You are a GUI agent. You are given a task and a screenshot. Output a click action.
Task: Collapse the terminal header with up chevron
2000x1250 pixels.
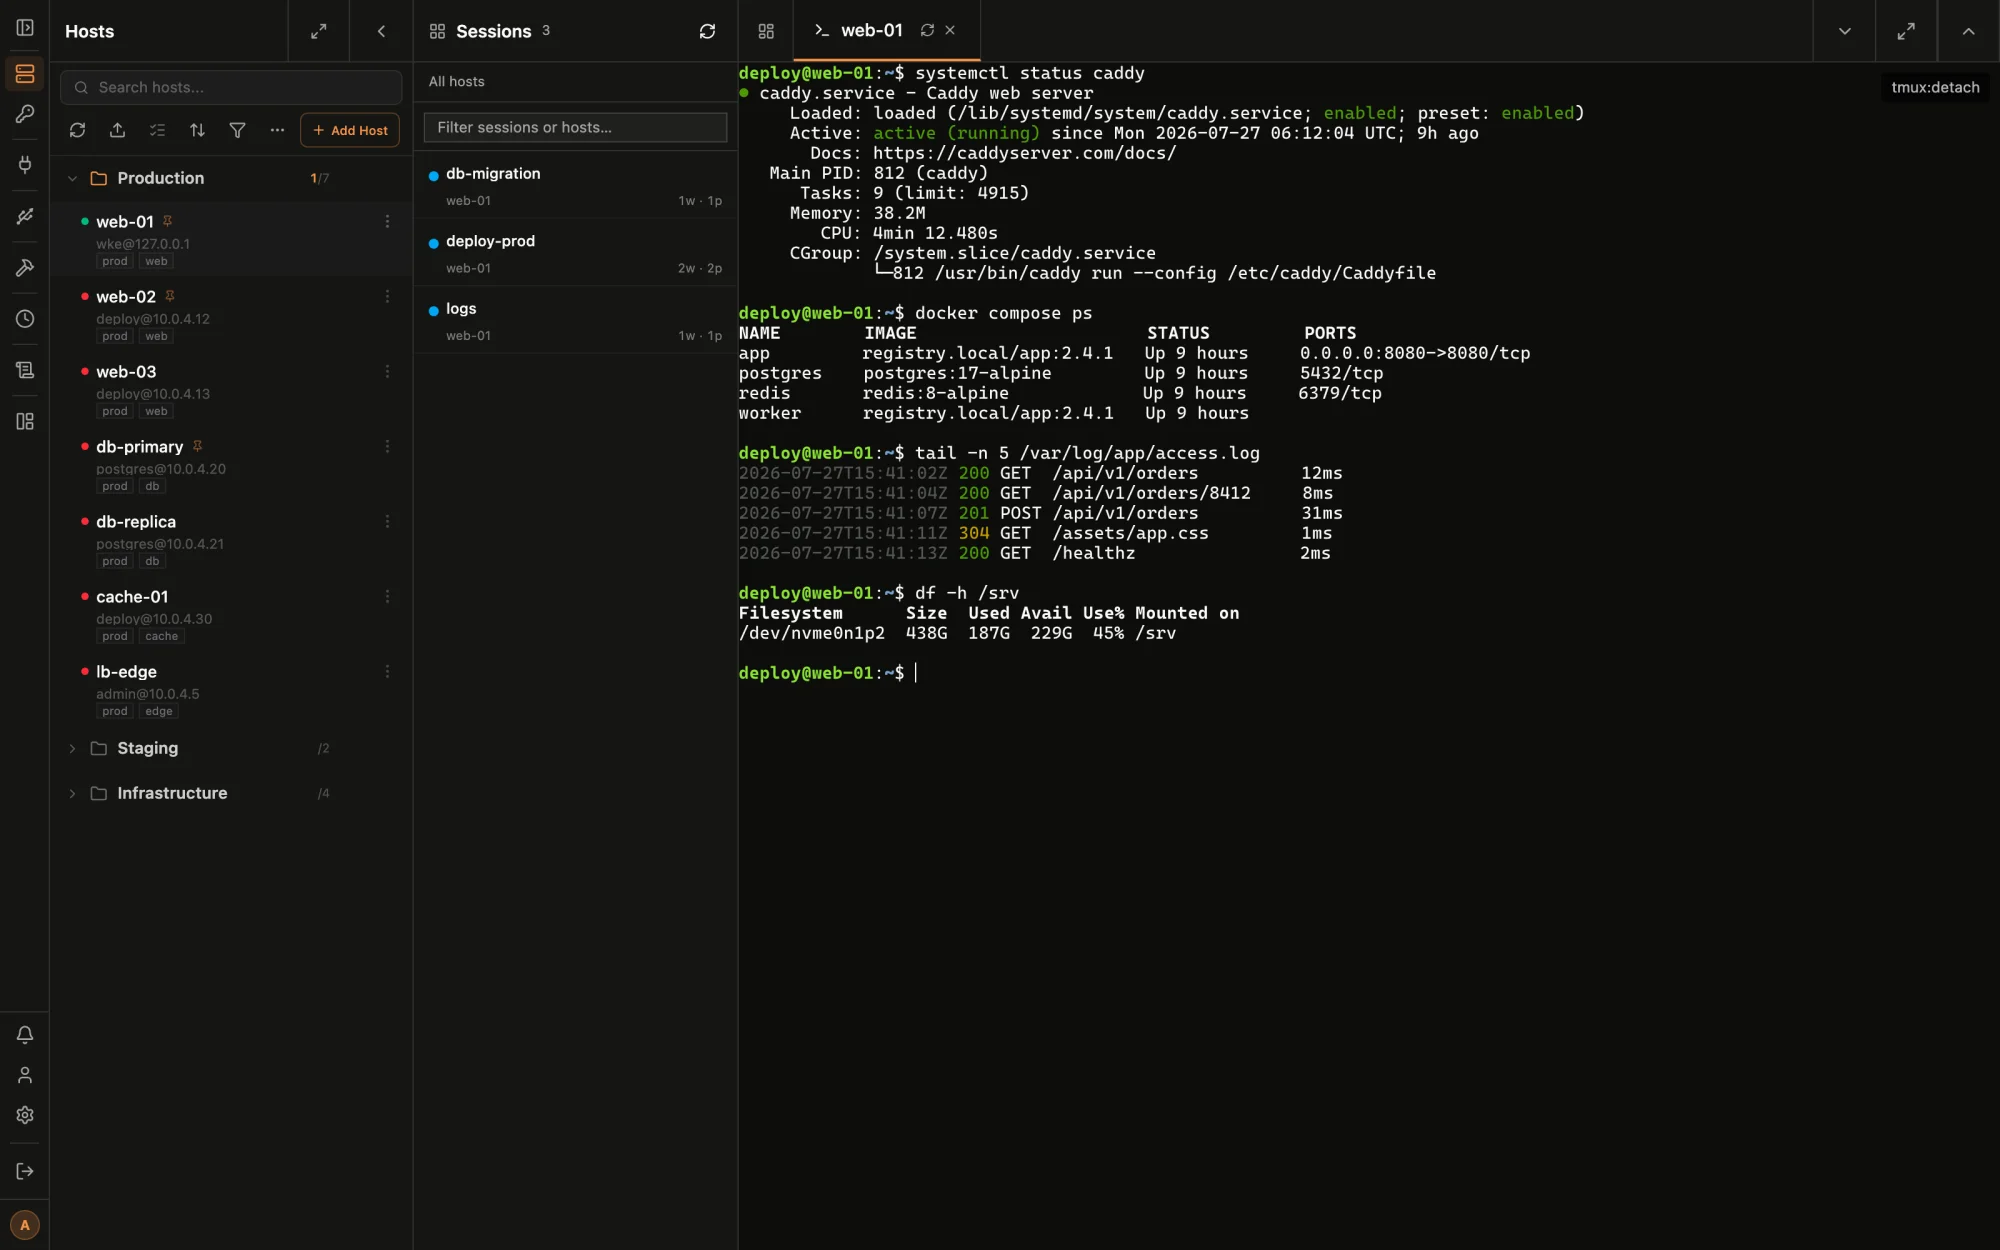[1968, 31]
